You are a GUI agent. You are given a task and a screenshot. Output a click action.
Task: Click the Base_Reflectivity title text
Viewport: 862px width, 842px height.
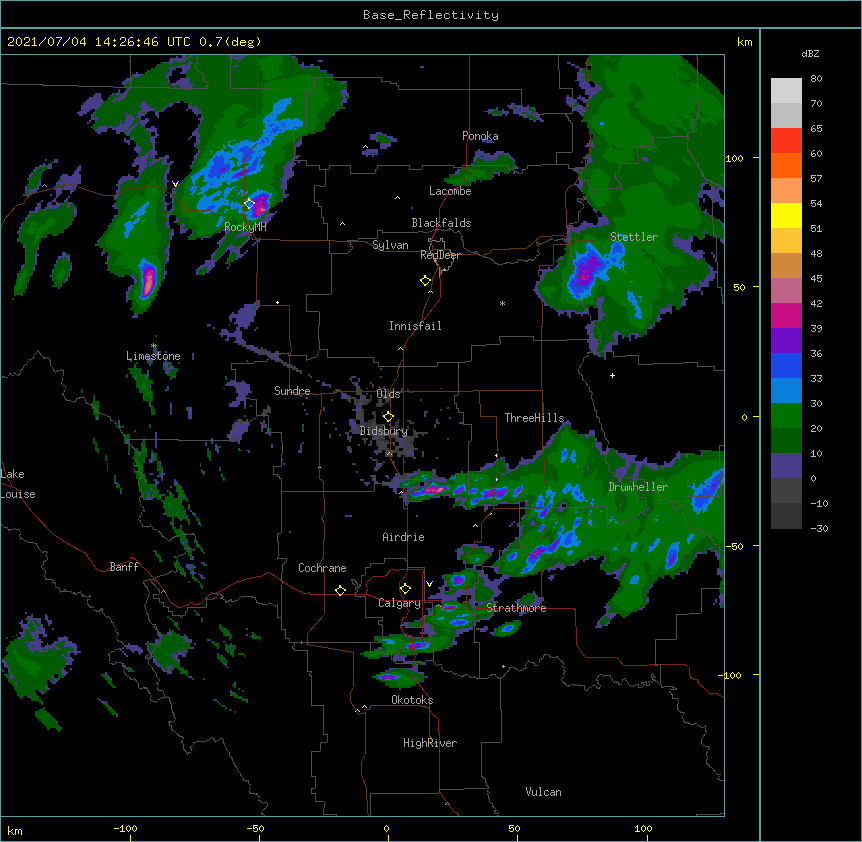[431, 15]
